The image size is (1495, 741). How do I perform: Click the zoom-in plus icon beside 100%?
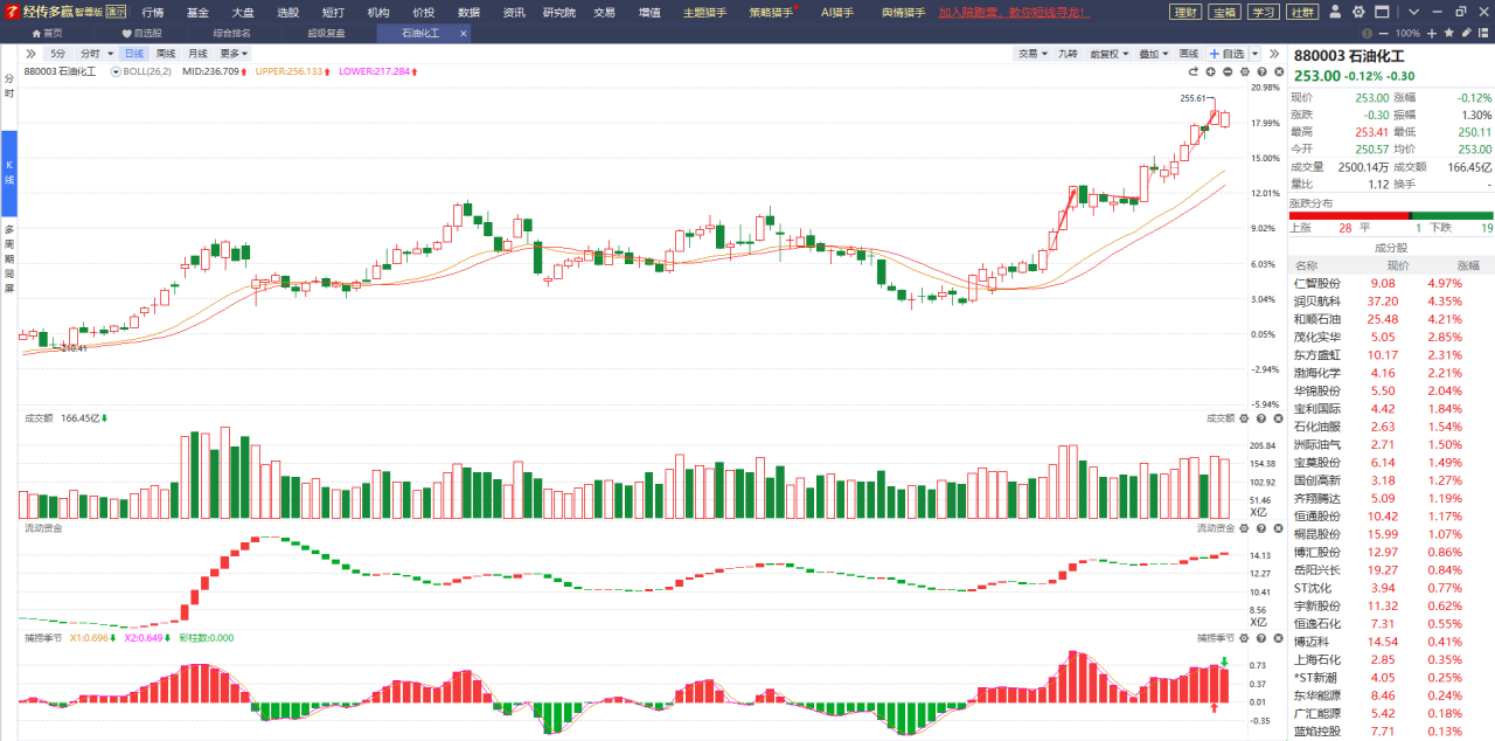[1434, 33]
